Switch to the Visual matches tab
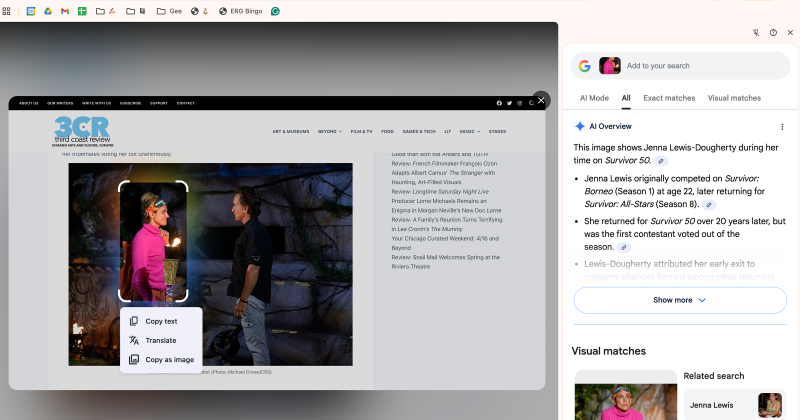The height and width of the screenshot is (420, 800). (734, 98)
